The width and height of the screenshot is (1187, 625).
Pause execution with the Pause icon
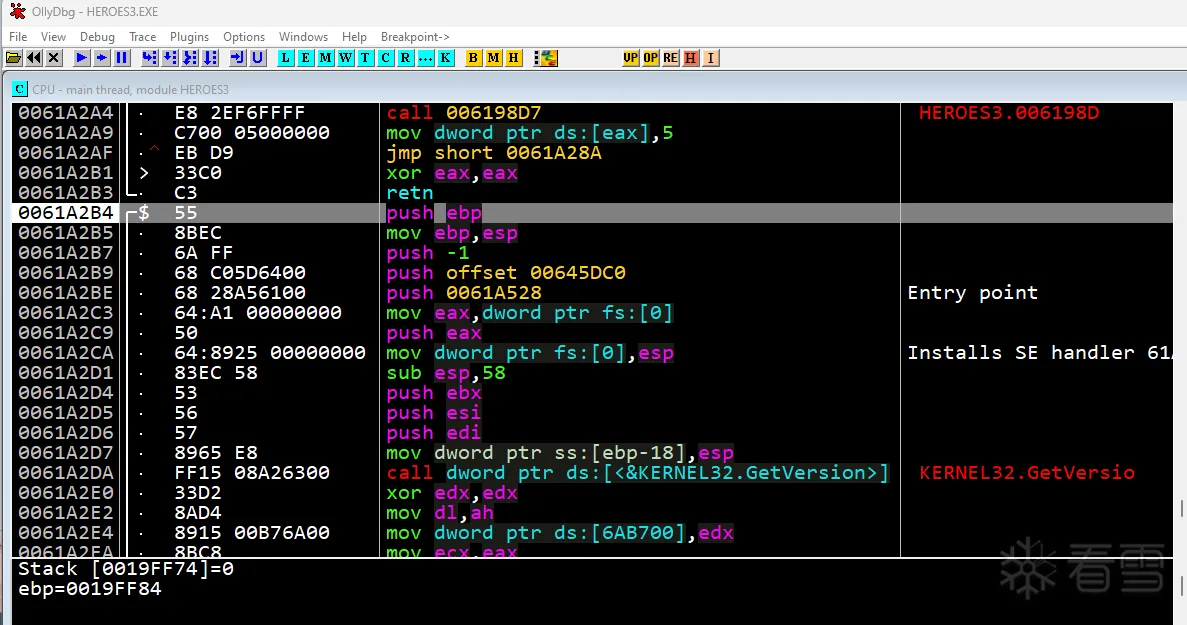coord(122,58)
